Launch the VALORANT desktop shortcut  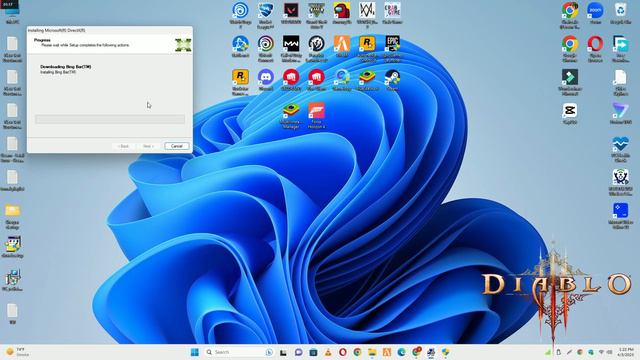point(291,13)
